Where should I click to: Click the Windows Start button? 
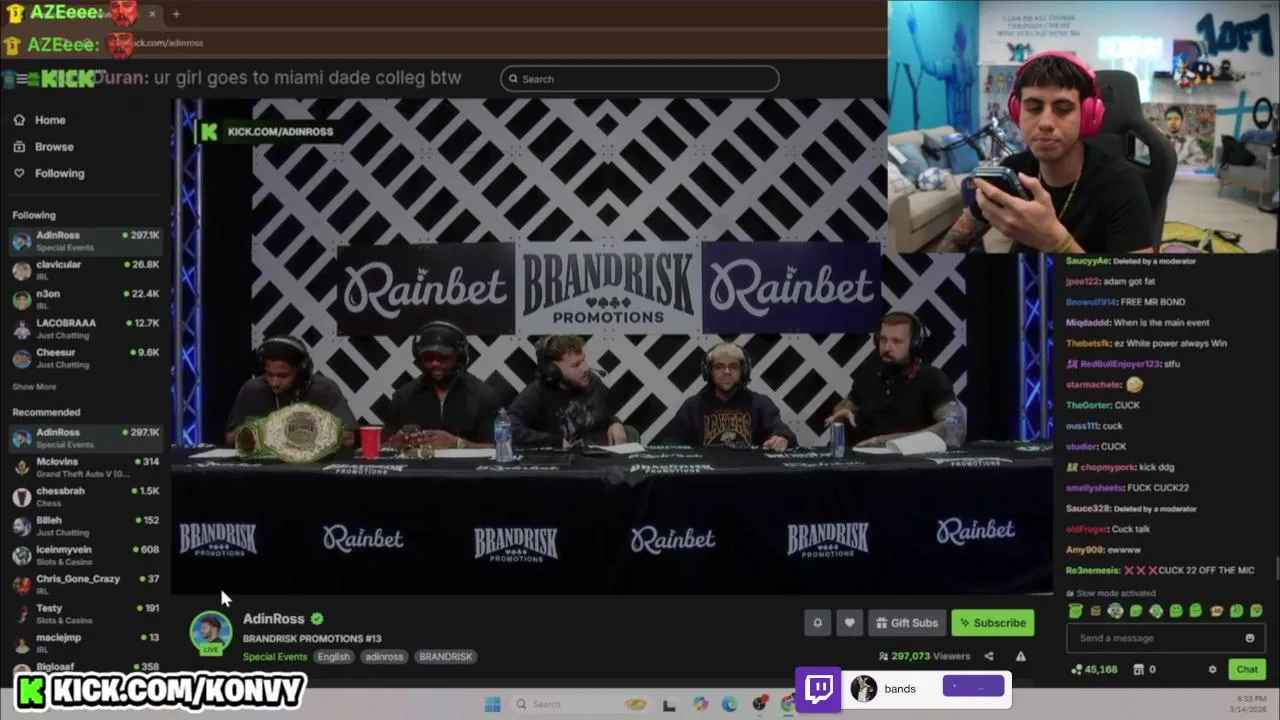(x=492, y=704)
